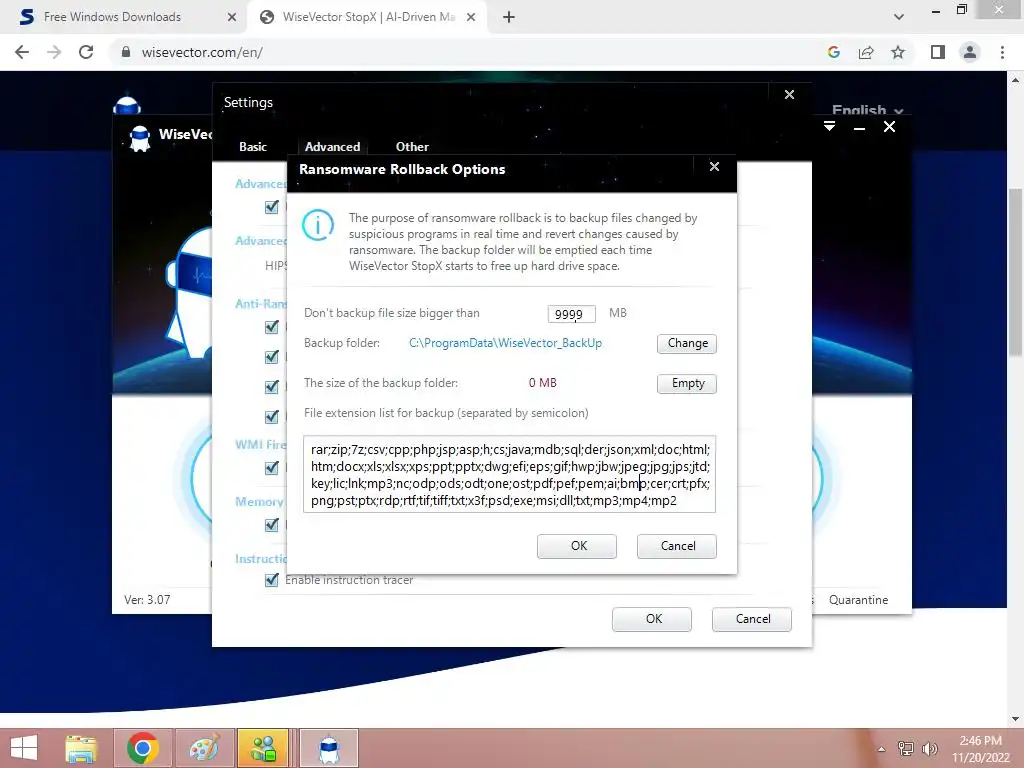Close the Settings window
Image resolution: width=1024 pixels, height=768 pixels.
tap(790, 95)
